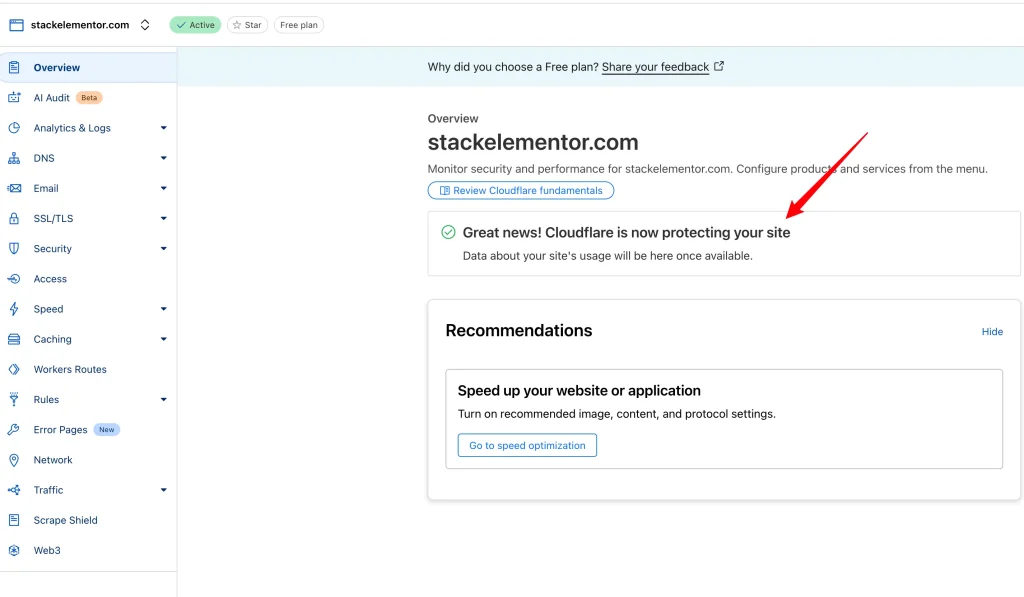Click the Recommendations heading
Image resolution: width=1024 pixels, height=597 pixels.
(519, 331)
